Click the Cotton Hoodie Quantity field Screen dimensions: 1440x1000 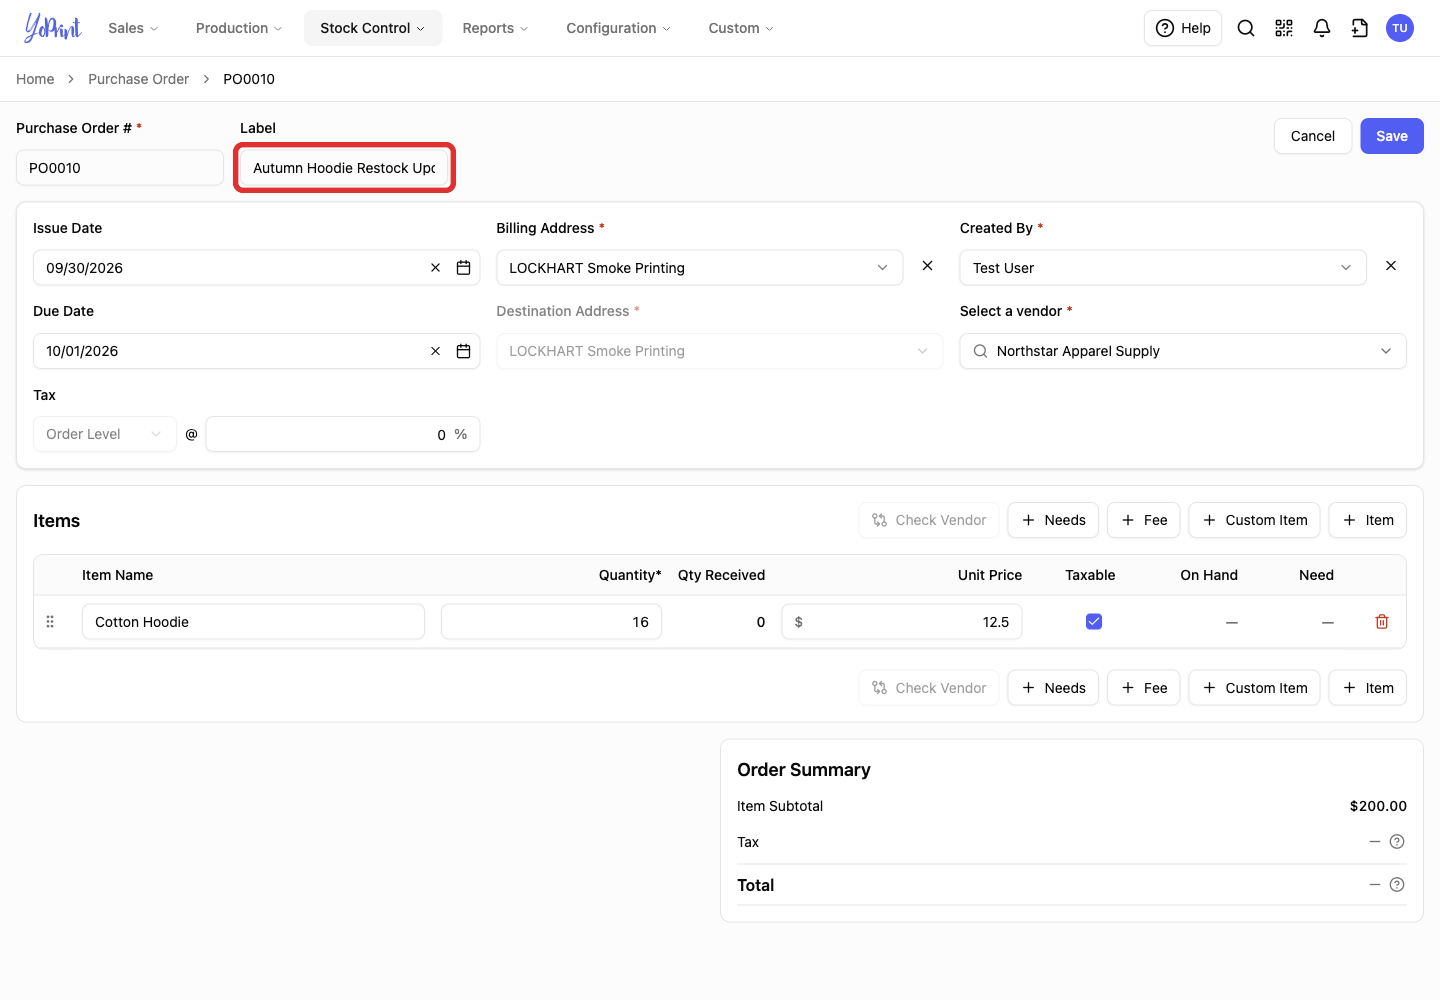(551, 622)
